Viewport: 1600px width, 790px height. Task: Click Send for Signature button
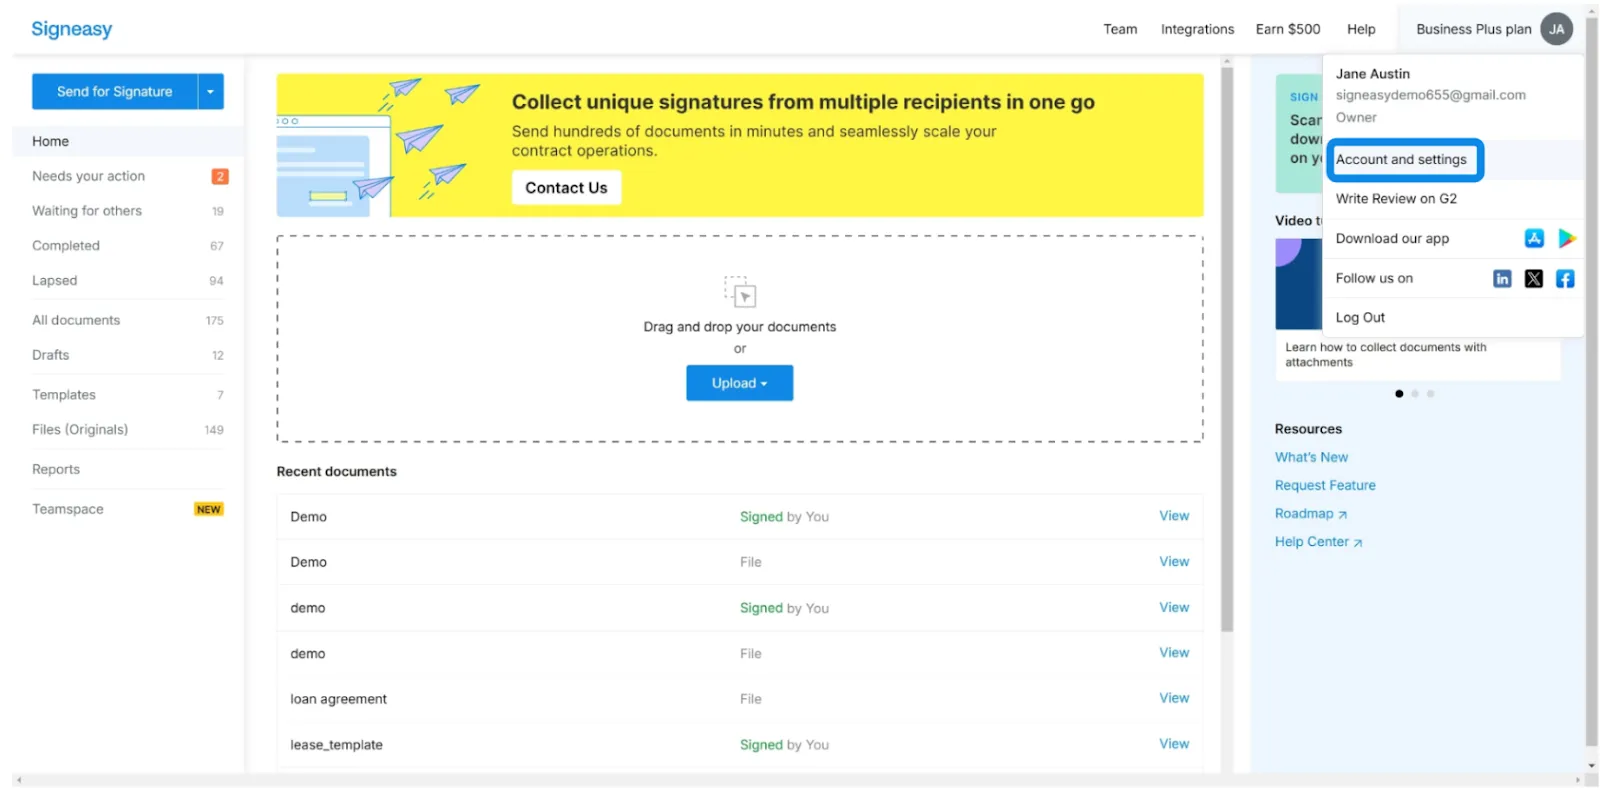click(x=115, y=91)
